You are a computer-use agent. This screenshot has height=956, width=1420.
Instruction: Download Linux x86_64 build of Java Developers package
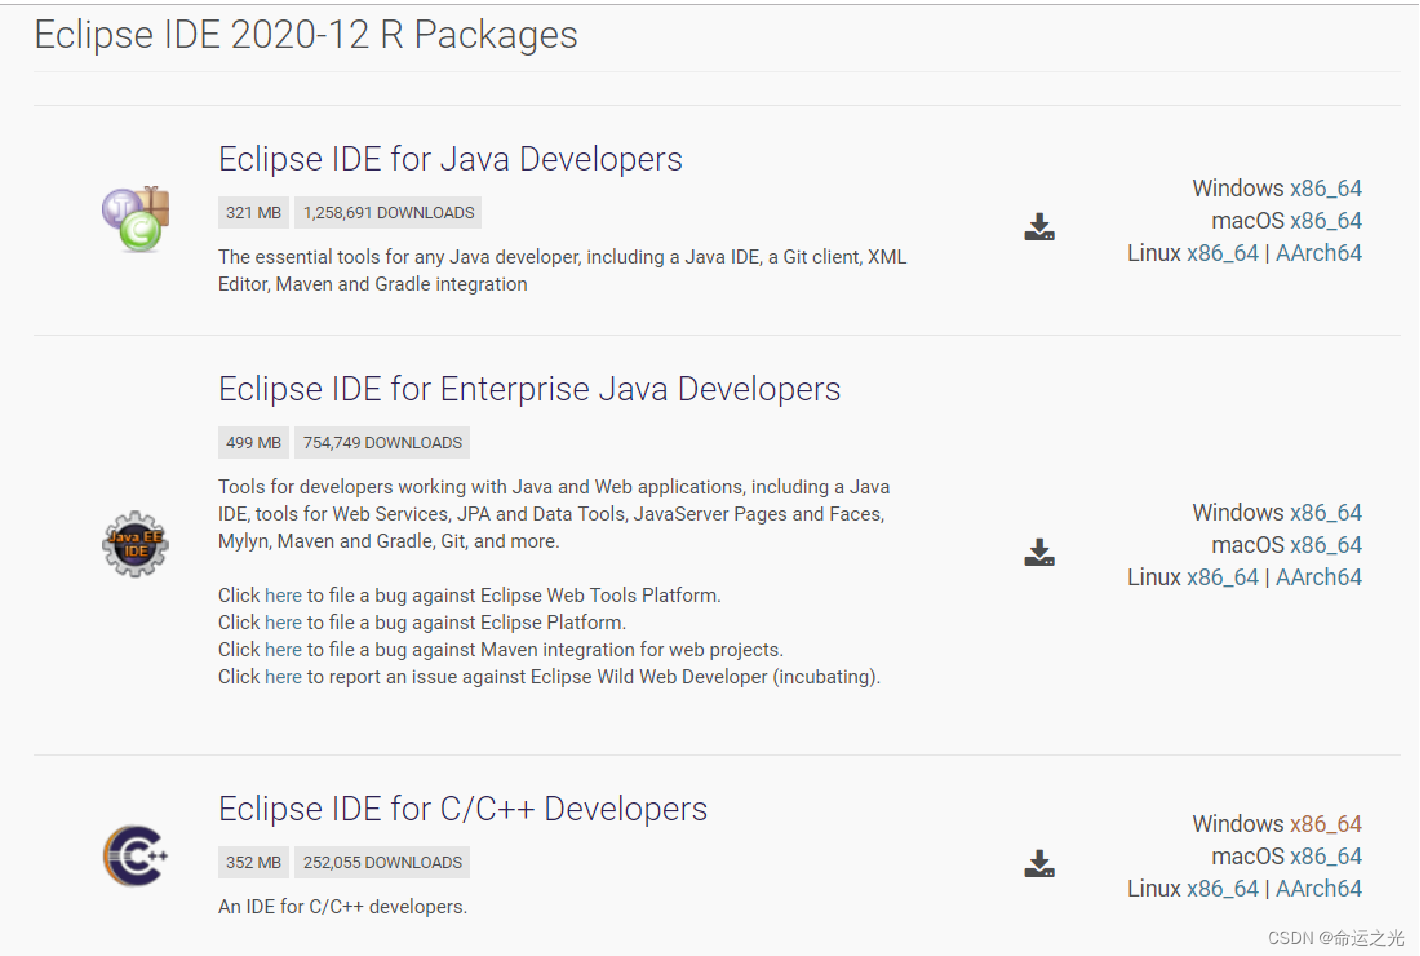point(1222,253)
